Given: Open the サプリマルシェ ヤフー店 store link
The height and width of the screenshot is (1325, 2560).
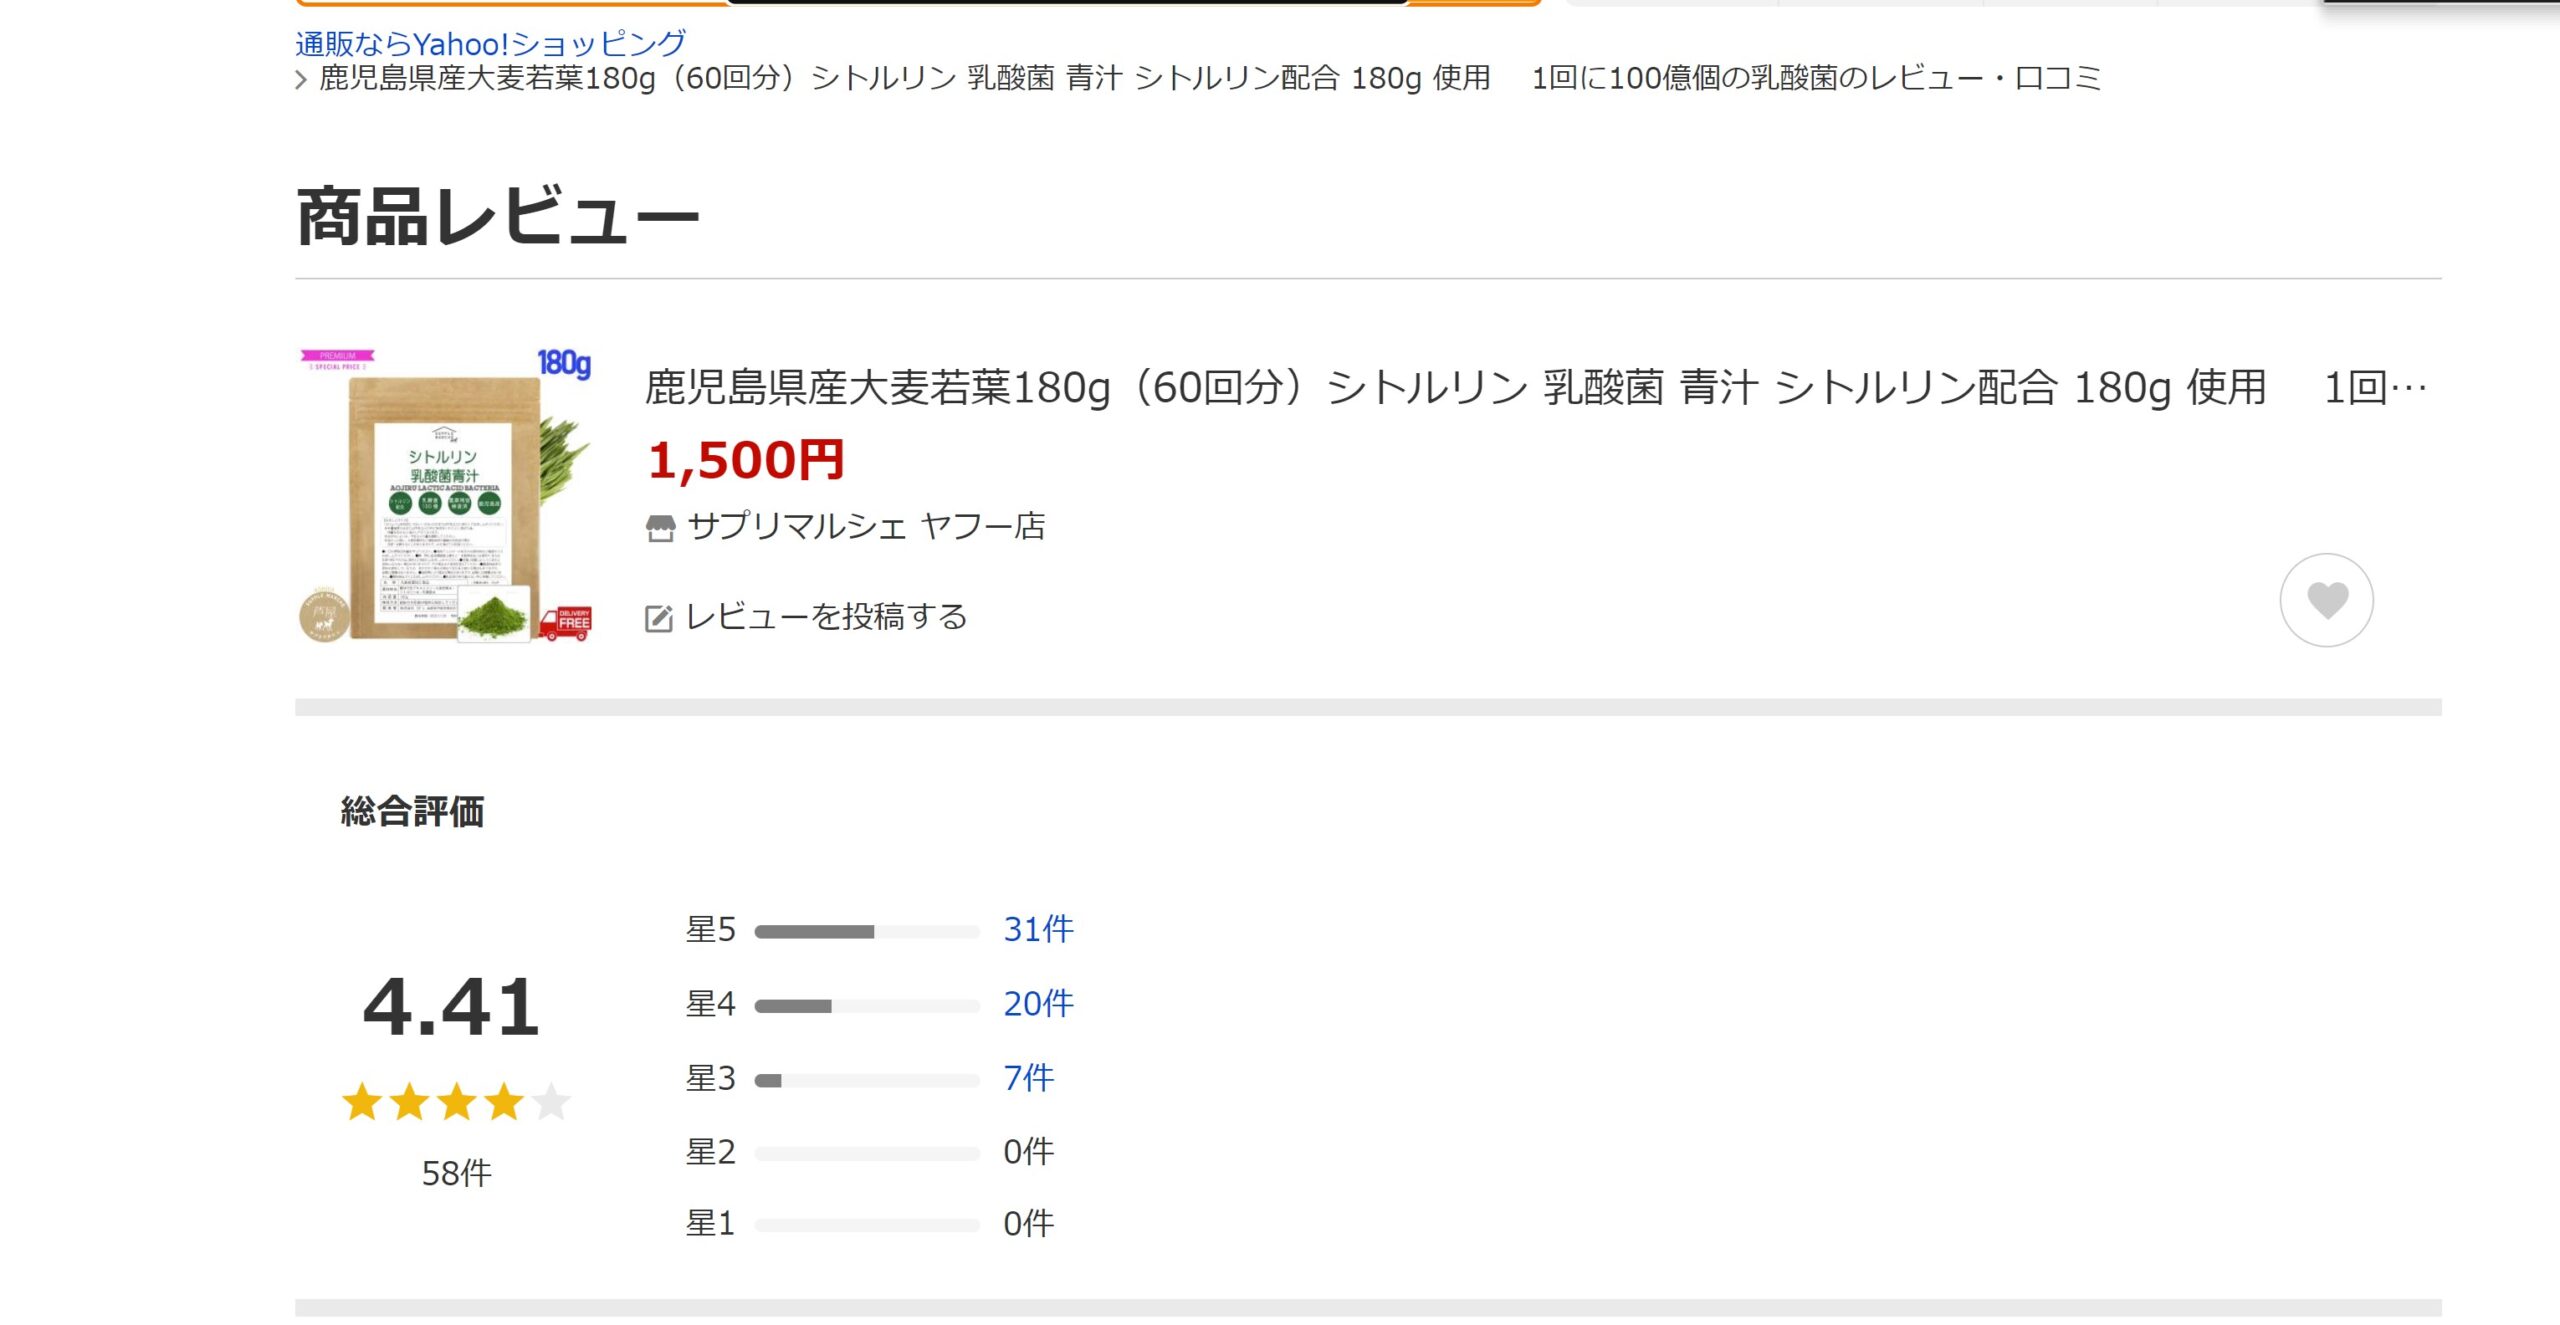Looking at the screenshot, I should click(x=866, y=526).
